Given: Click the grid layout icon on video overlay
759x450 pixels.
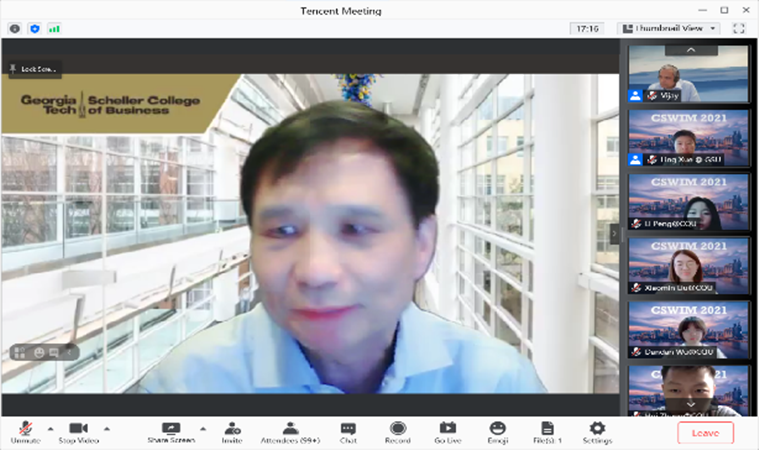Looking at the screenshot, I should tap(20, 352).
